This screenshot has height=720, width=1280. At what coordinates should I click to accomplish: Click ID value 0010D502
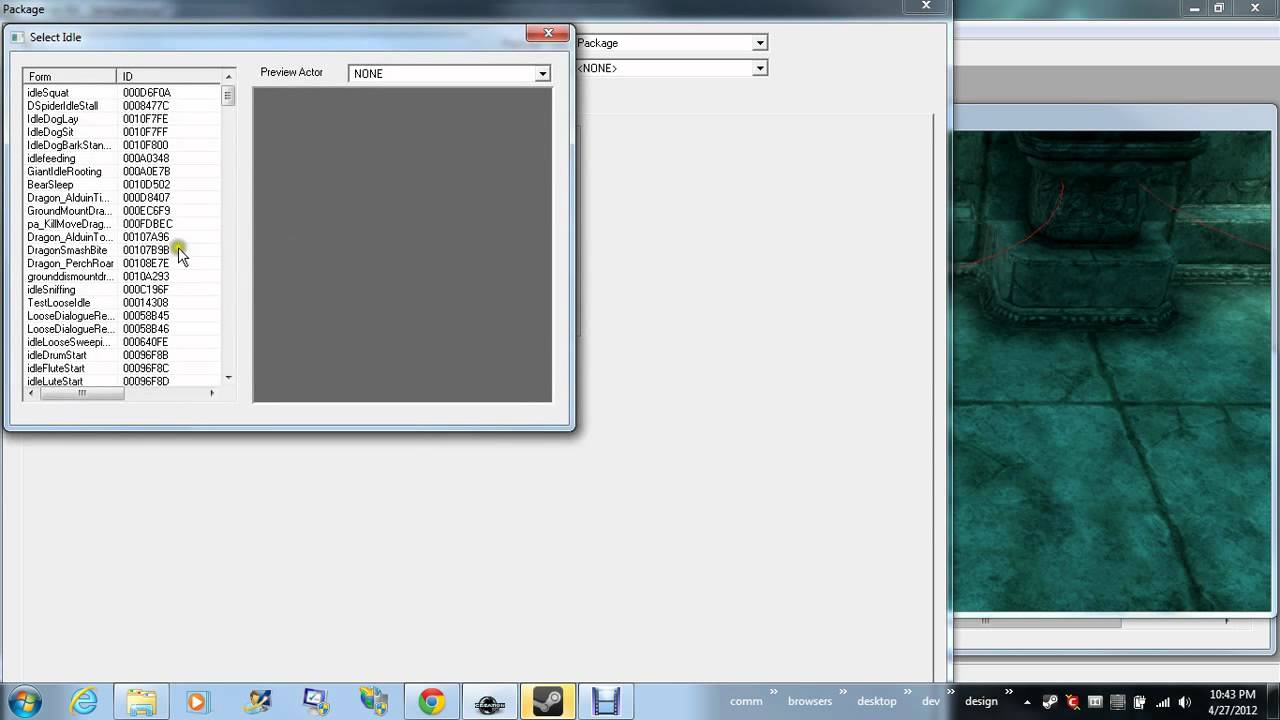pyautogui.click(x=146, y=185)
